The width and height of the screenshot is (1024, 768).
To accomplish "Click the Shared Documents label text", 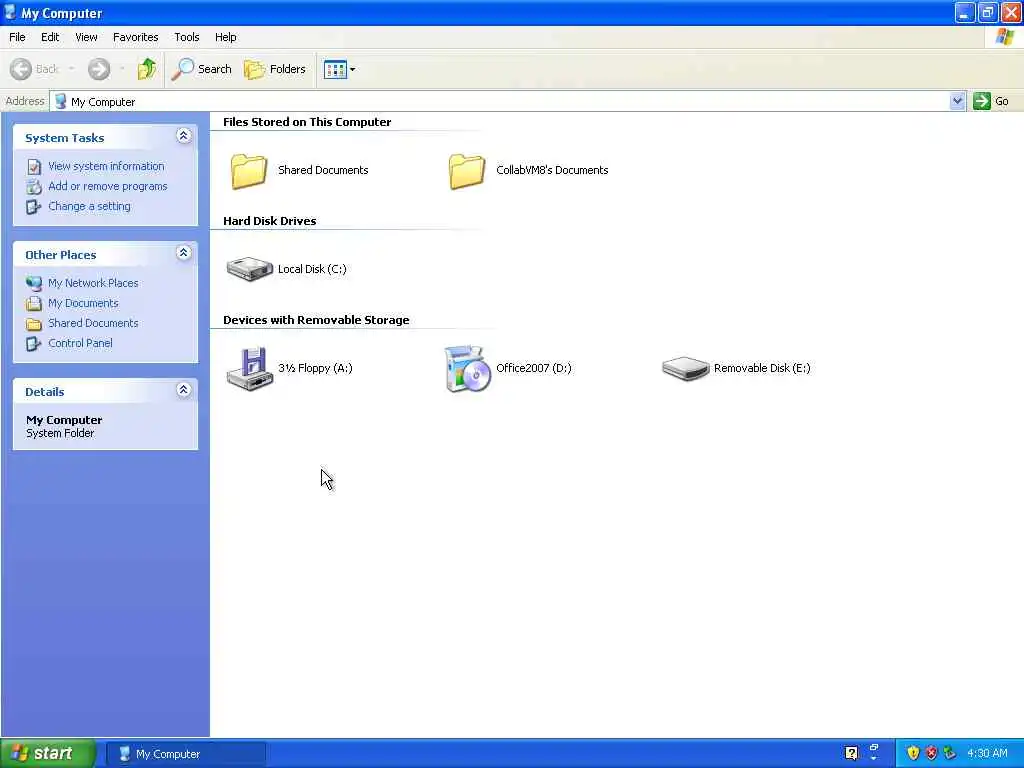I will [323, 170].
